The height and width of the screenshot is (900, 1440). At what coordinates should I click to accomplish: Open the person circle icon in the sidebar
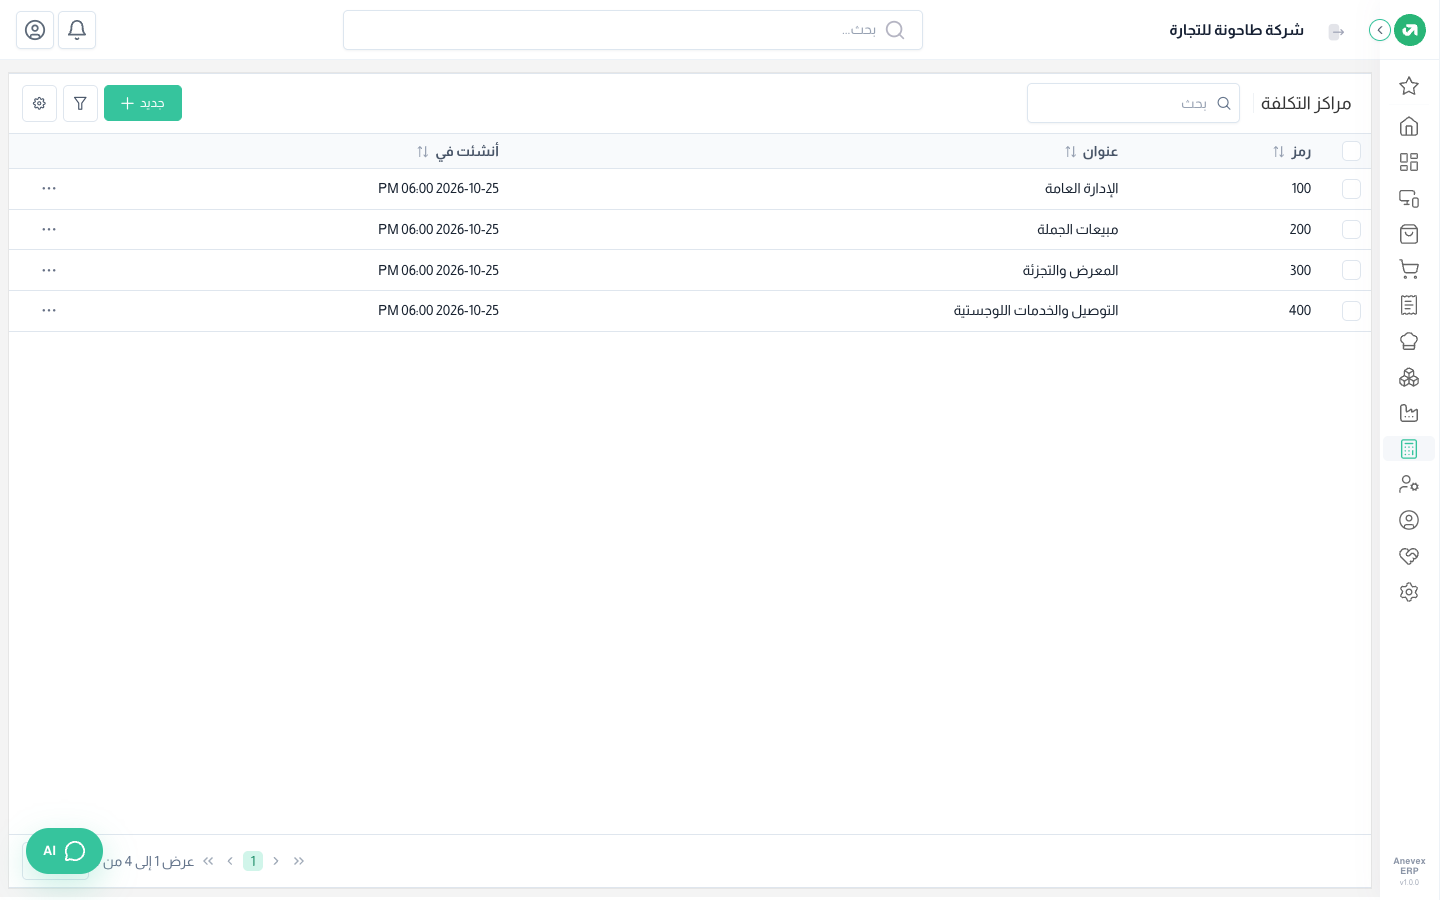pos(1409,520)
